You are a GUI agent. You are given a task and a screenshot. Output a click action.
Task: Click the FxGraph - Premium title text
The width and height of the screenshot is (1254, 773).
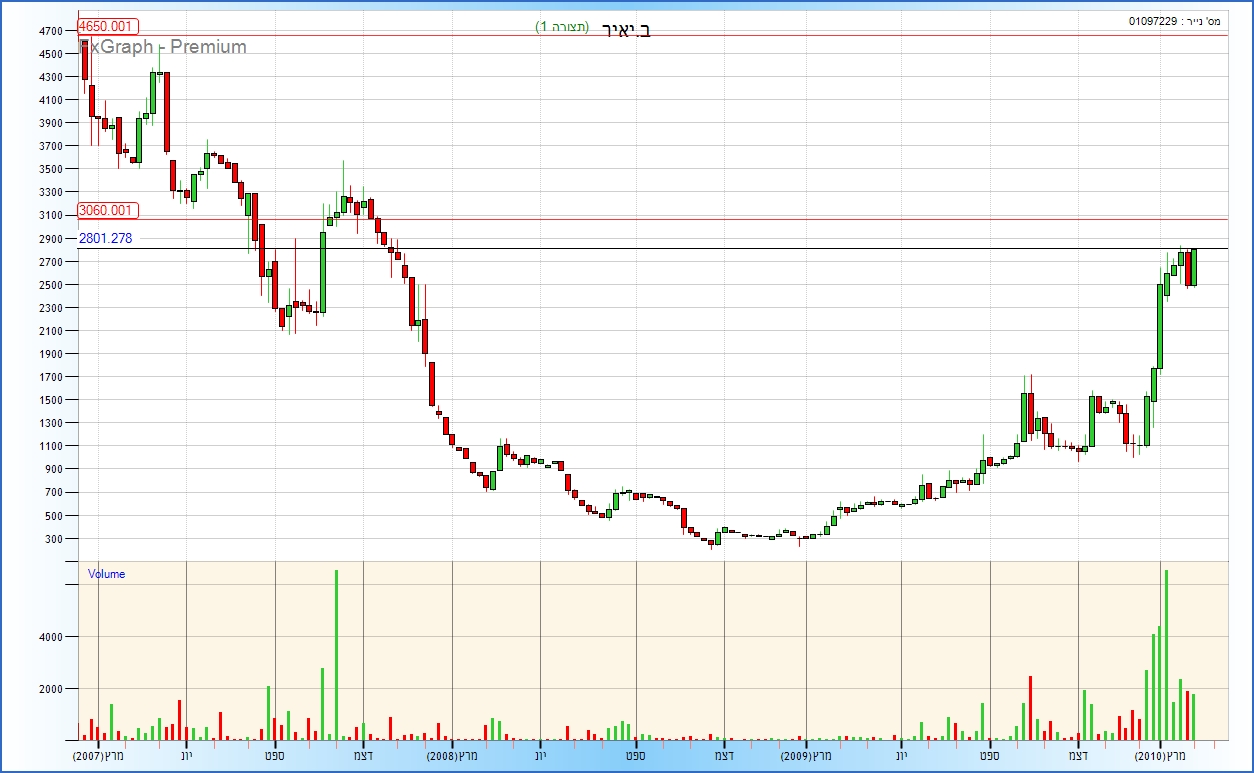(x=163, y=47)
